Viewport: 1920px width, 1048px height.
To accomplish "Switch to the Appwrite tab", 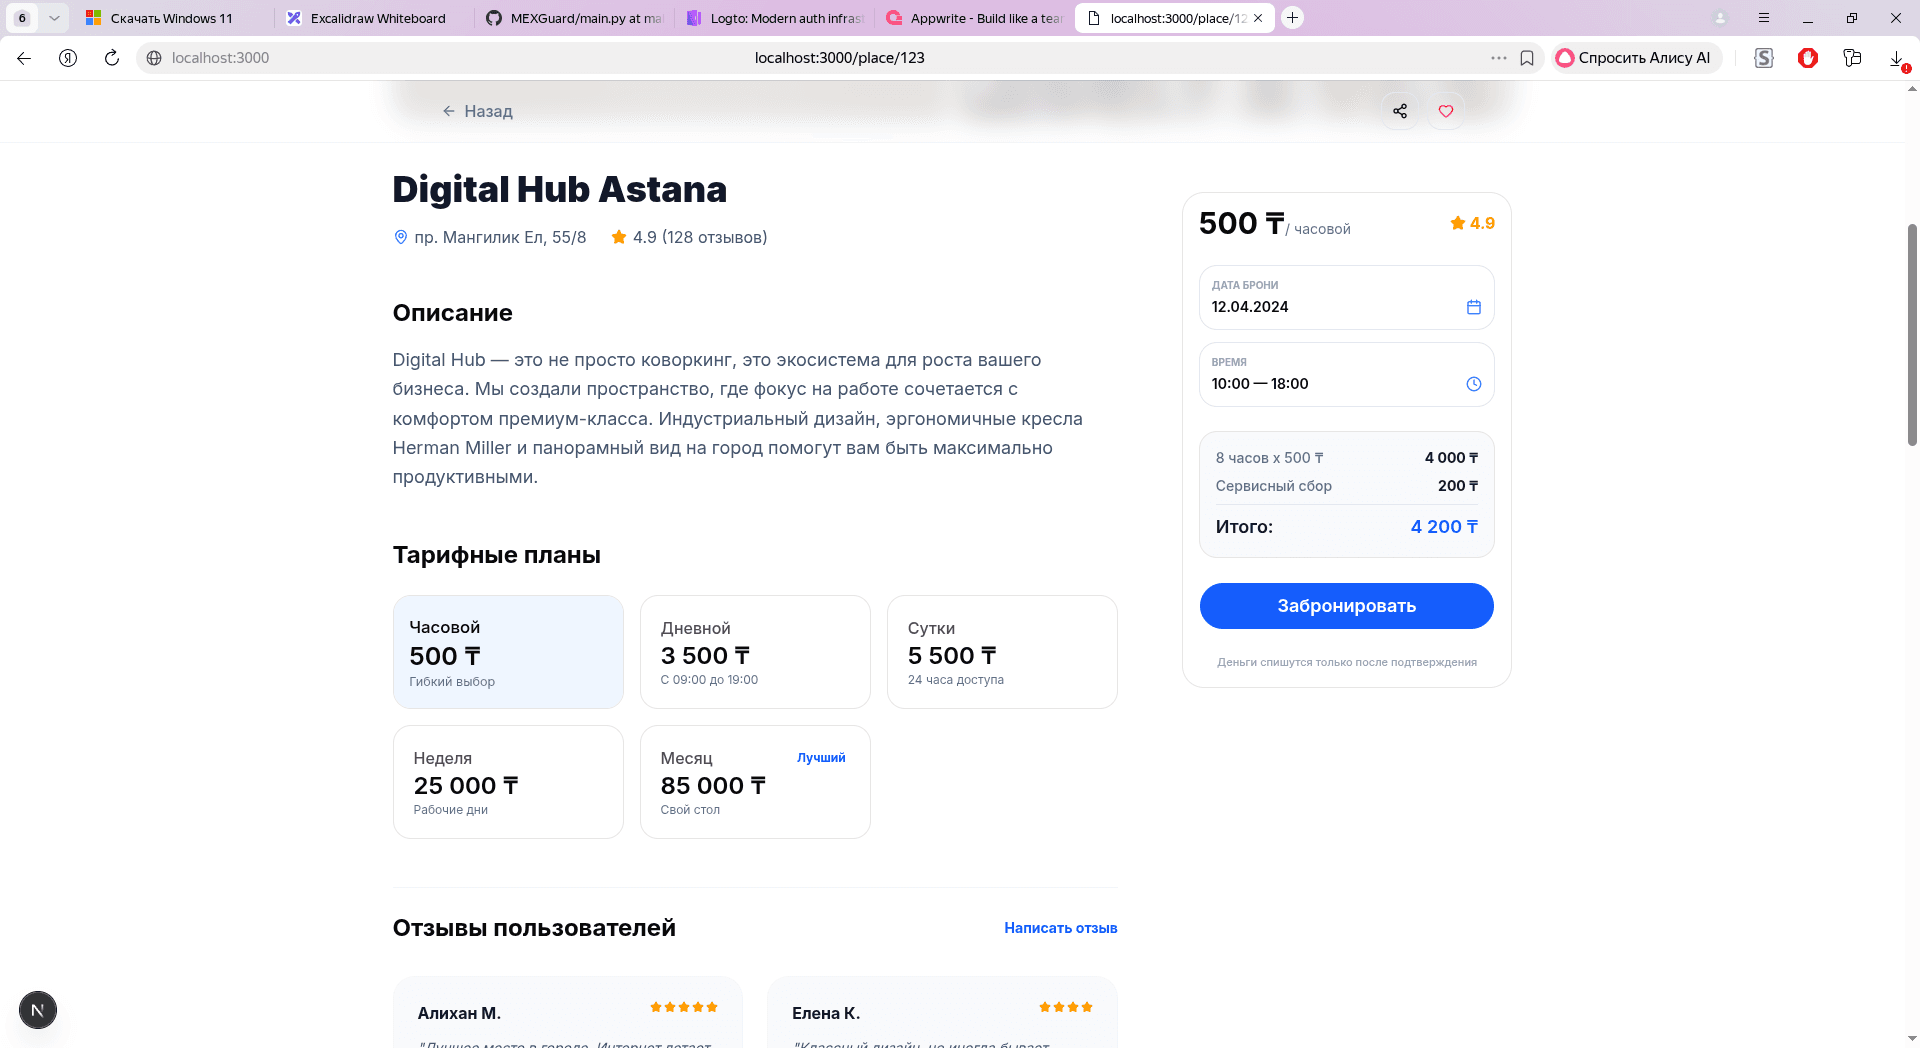I will point(975,18).
